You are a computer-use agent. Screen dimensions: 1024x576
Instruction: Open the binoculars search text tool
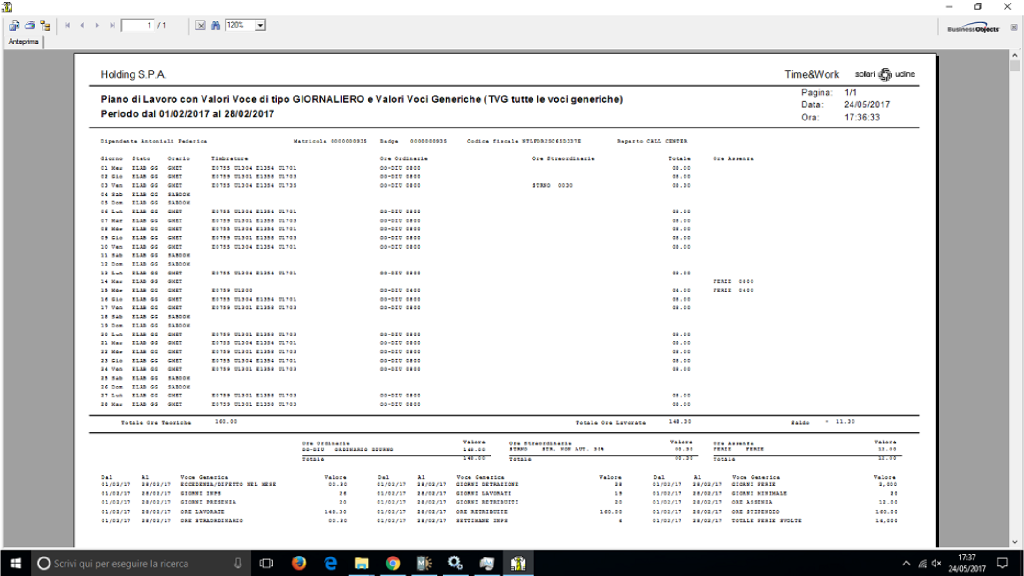tap(215, 25)
